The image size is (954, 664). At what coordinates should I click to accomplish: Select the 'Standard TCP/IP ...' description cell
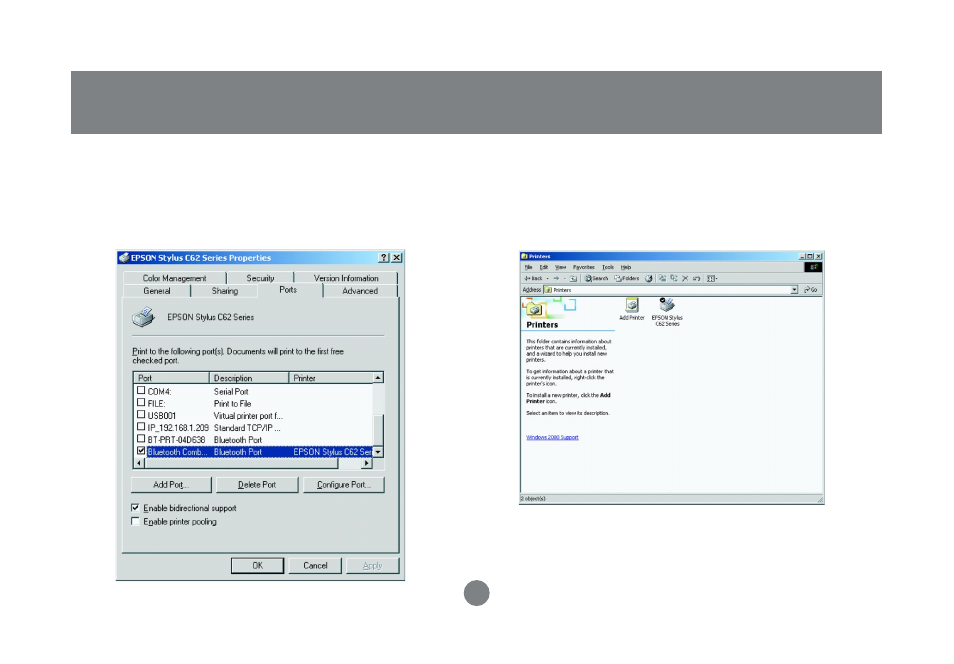(247, 428)
